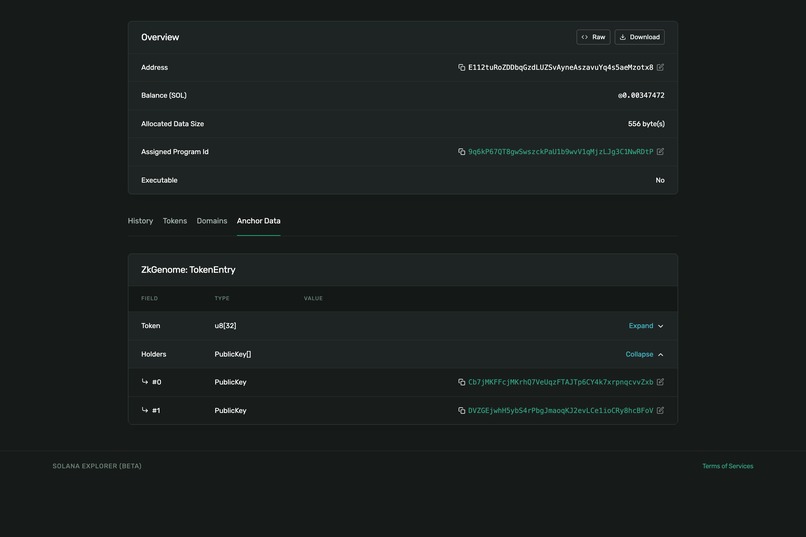Copy holder #1 public key
This screenshot has height=537, width=806.
click(461, 410)
